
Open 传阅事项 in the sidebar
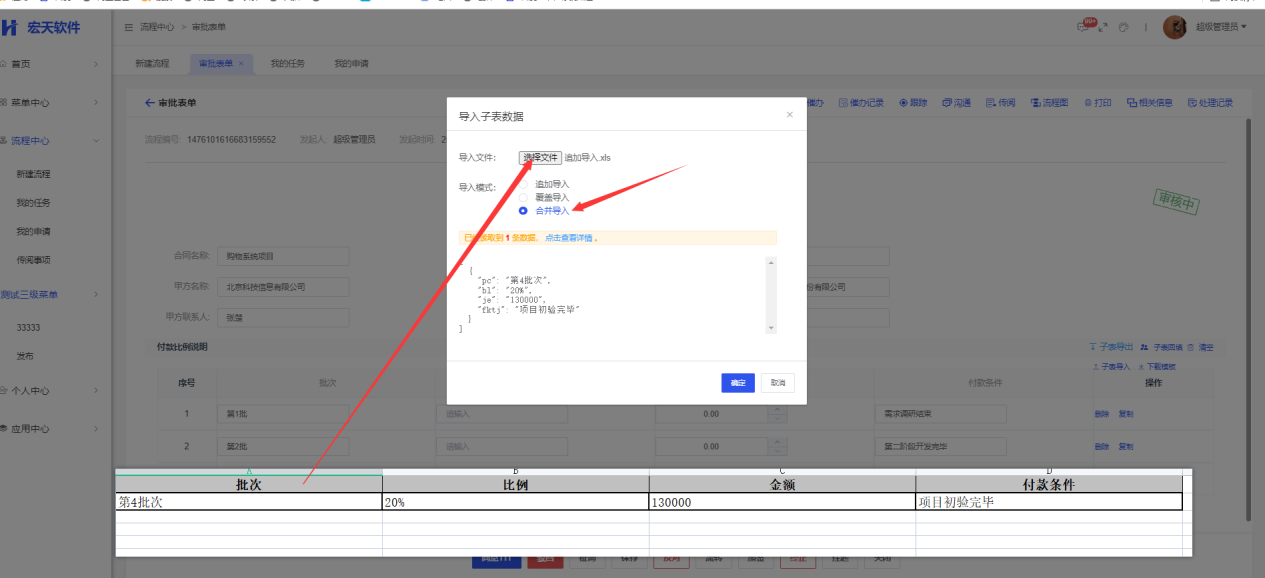(33, 260)
